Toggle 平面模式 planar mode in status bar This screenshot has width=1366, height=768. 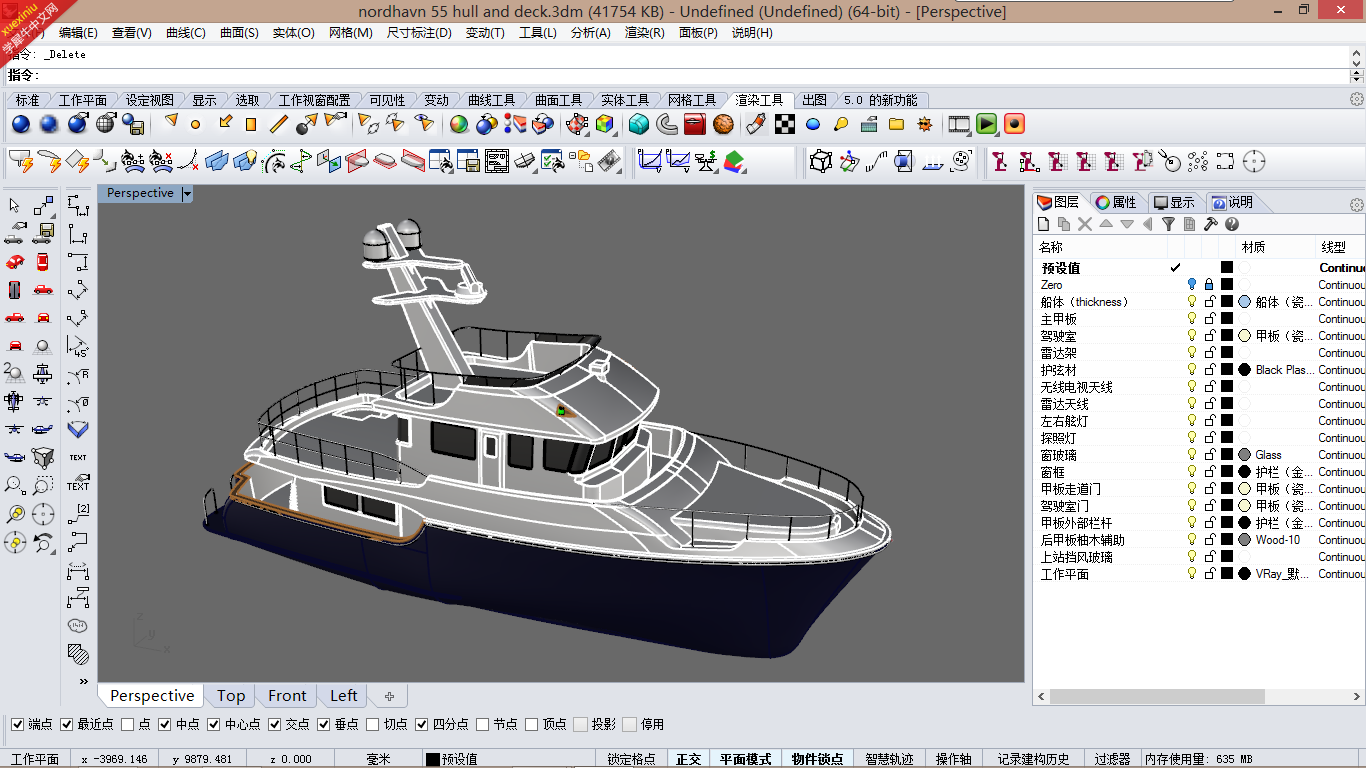pyautogui.click(x=745, y=759)
